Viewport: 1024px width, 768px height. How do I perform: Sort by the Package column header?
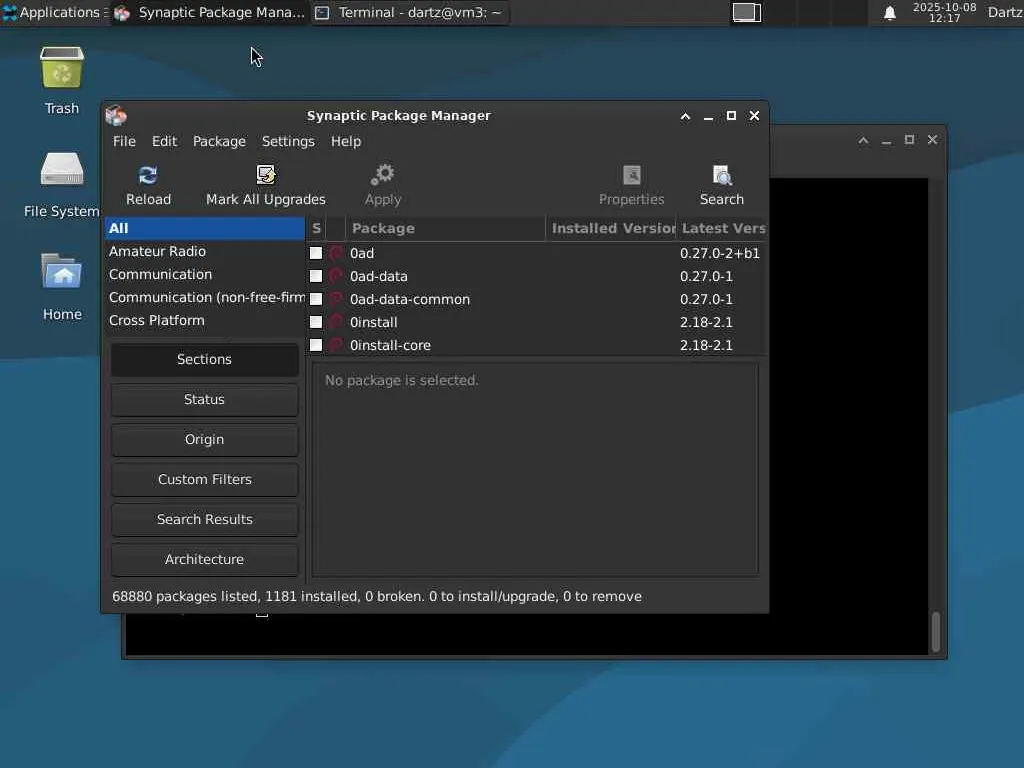[445, 229]
